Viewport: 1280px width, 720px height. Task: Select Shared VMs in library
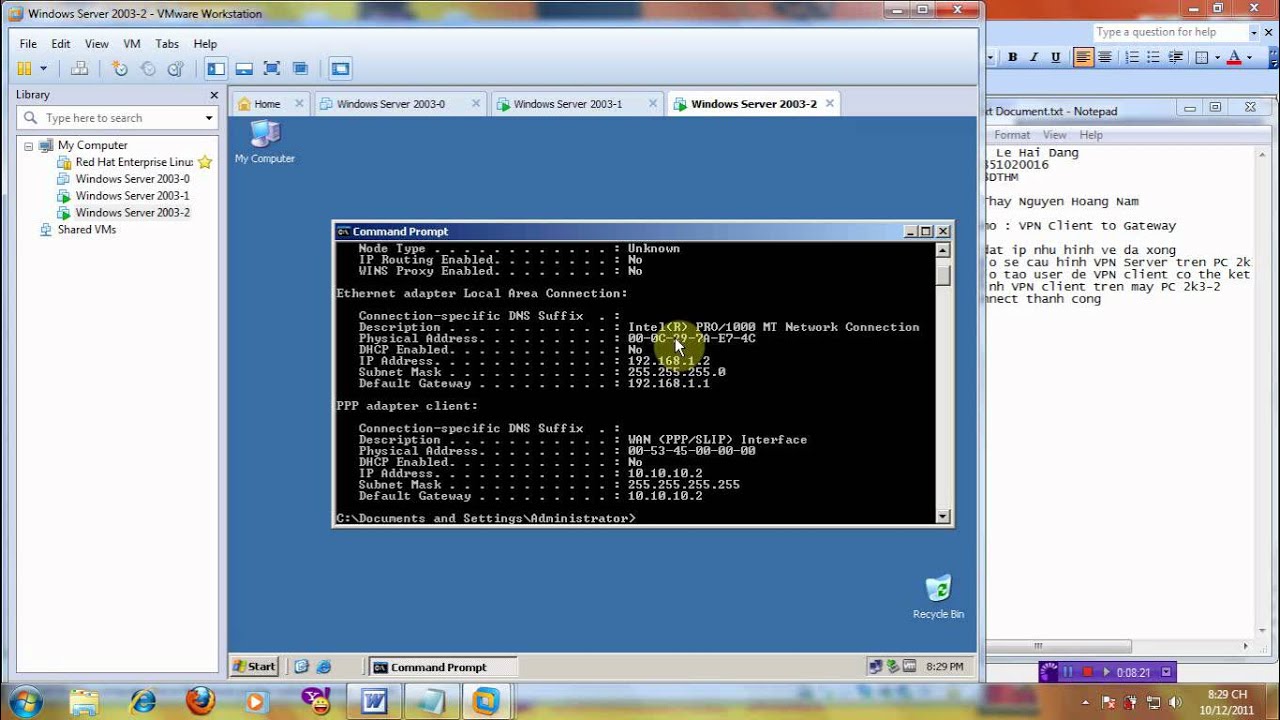[x=86, y=230]
